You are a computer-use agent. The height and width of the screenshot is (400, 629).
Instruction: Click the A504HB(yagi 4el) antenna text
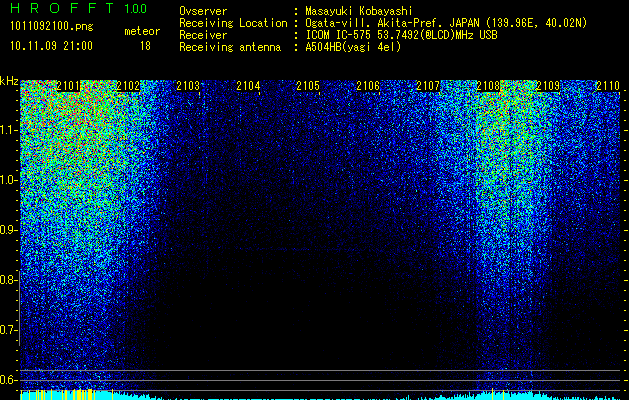[x=353, y=47]
